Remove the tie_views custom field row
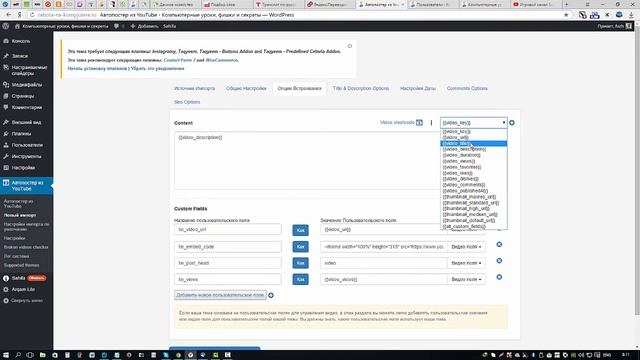The height and width of the screenshot is (360, 640). pos(499,277)
